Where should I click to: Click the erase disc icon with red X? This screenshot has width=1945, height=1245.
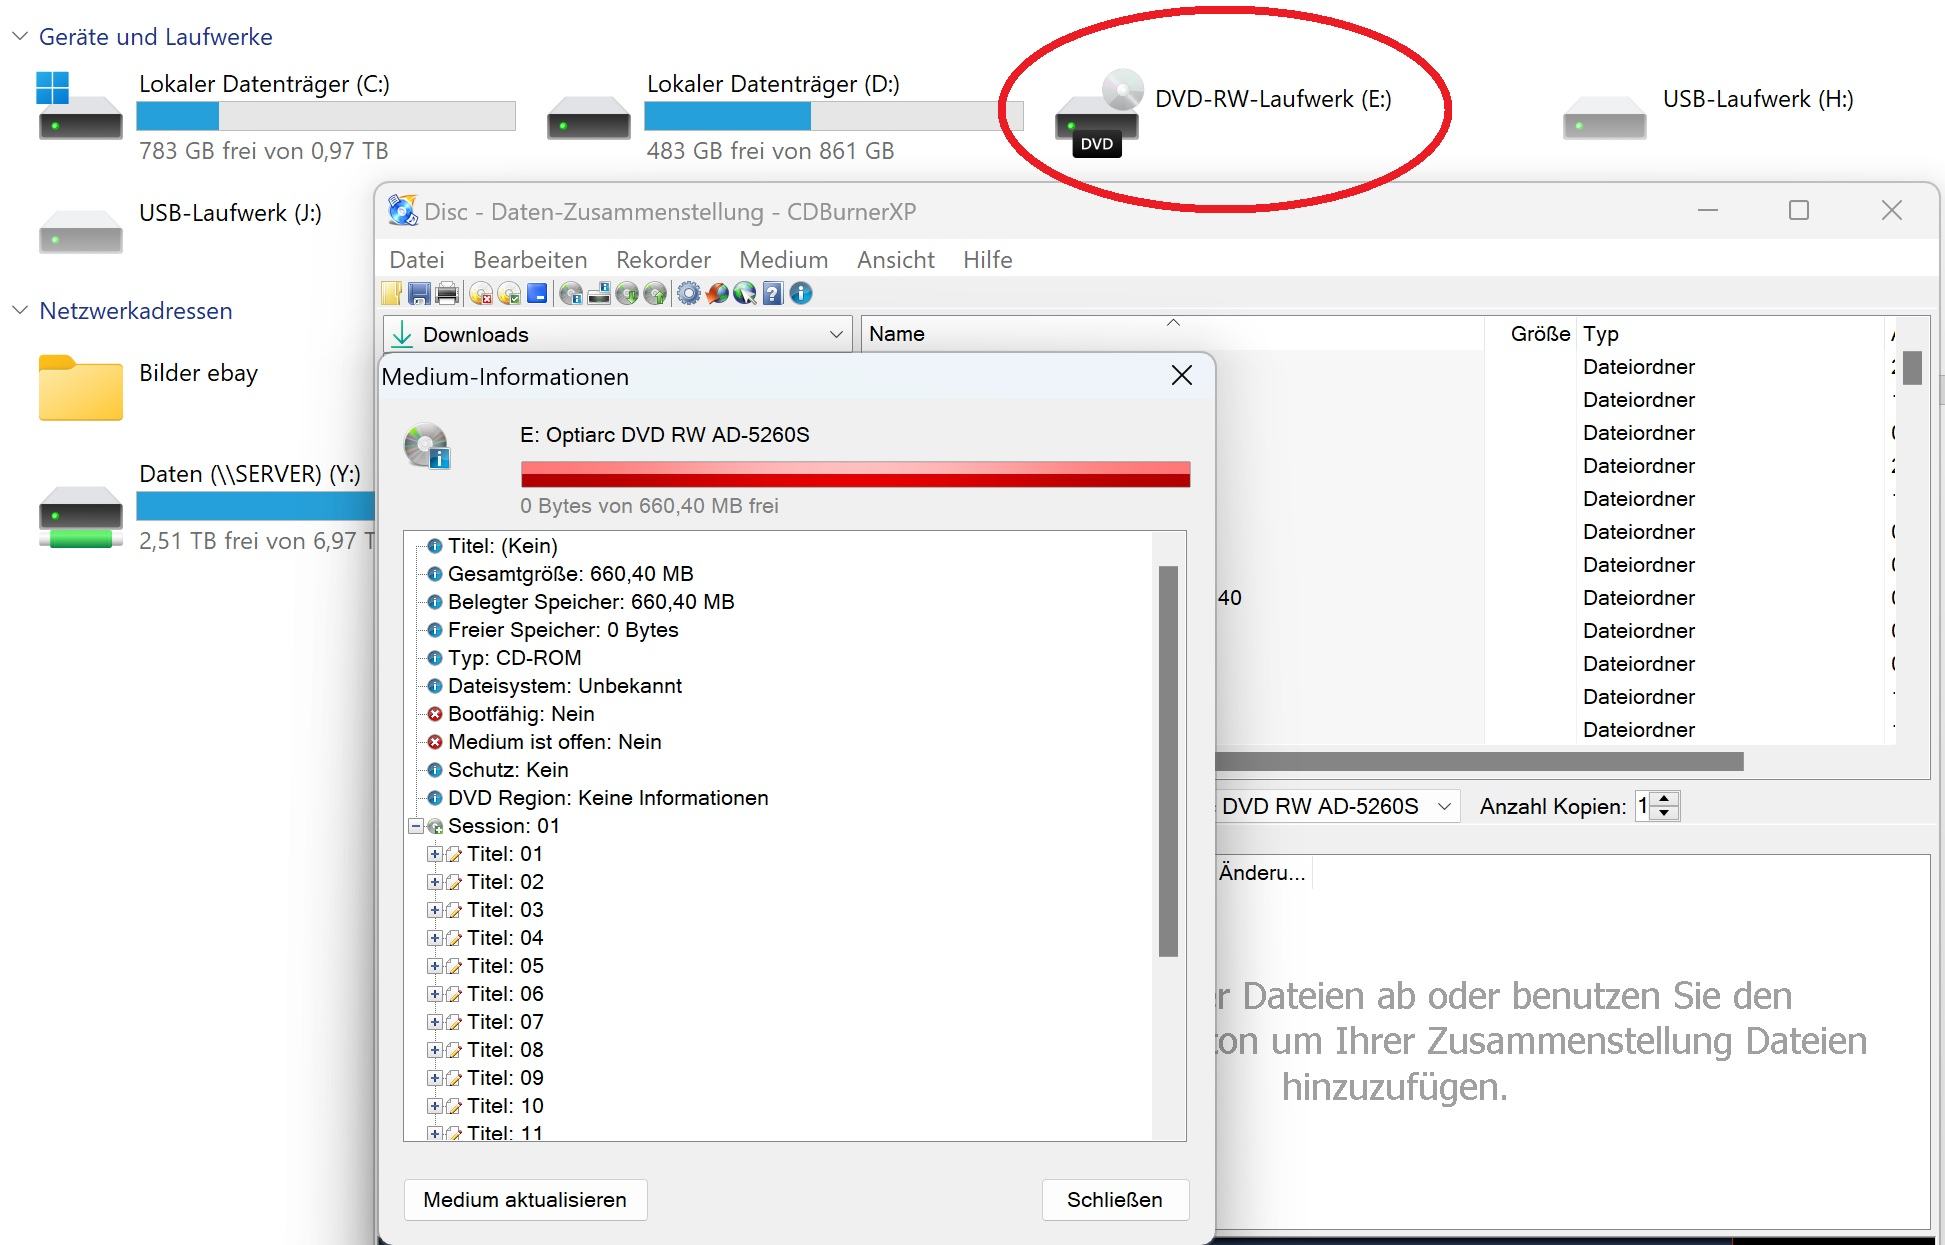coord(481,293)
